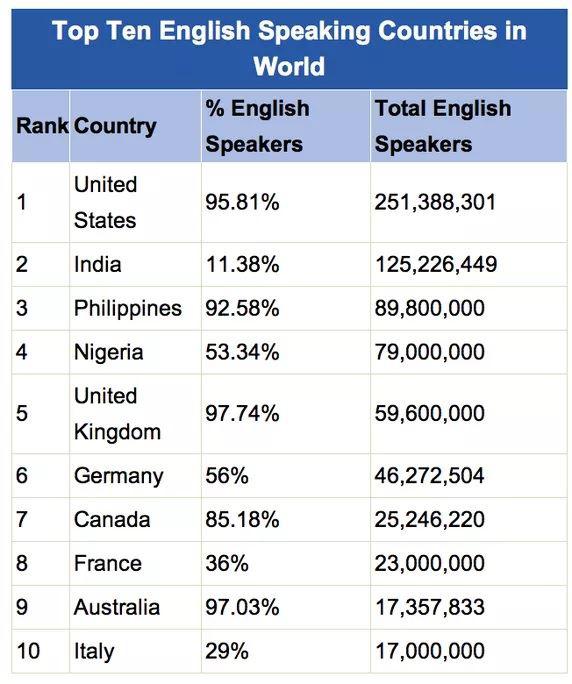Select the Rank column header
Image resolution: width=572 pixels, height=684 pixels.
coord(42,127)
